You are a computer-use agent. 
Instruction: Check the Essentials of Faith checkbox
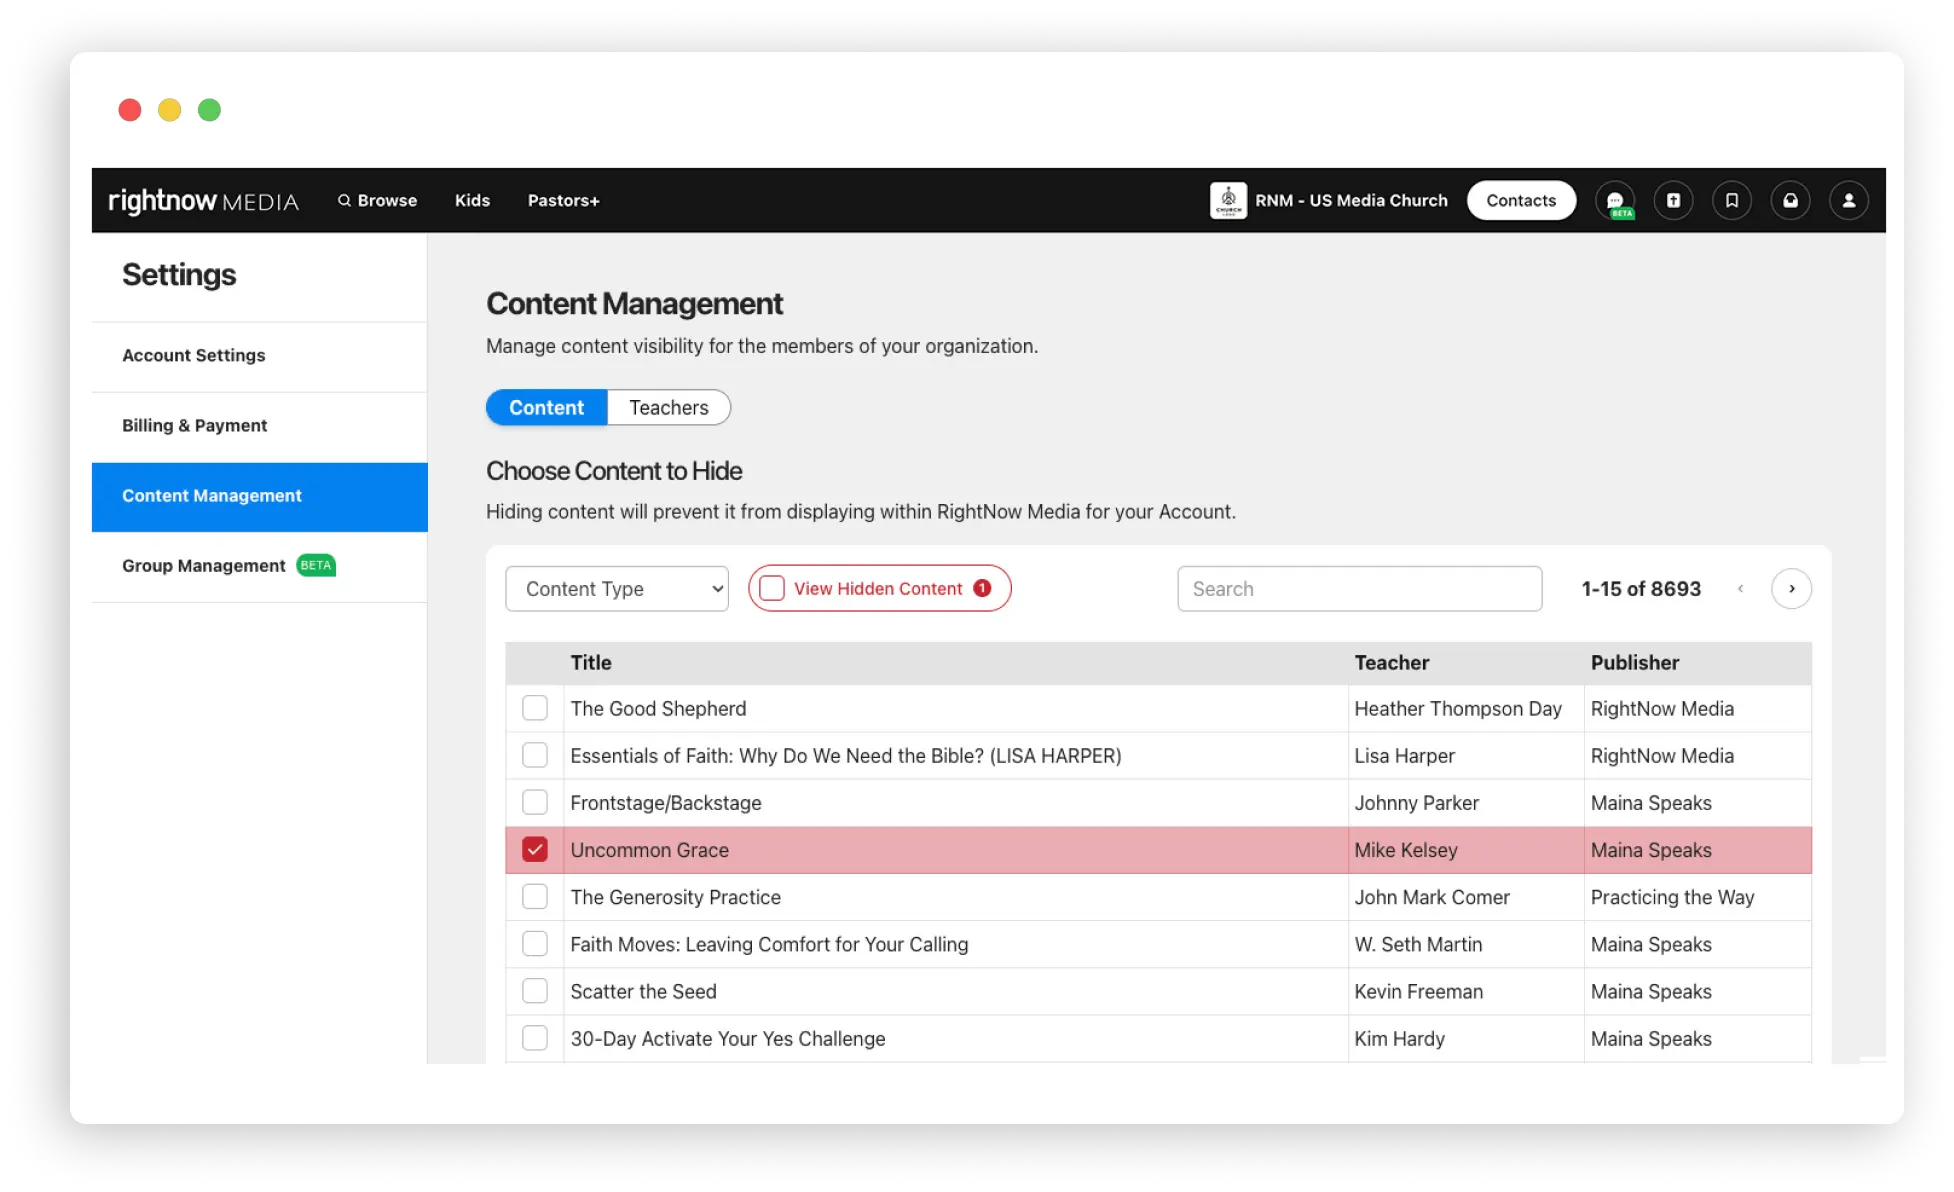tap(535, 755)
